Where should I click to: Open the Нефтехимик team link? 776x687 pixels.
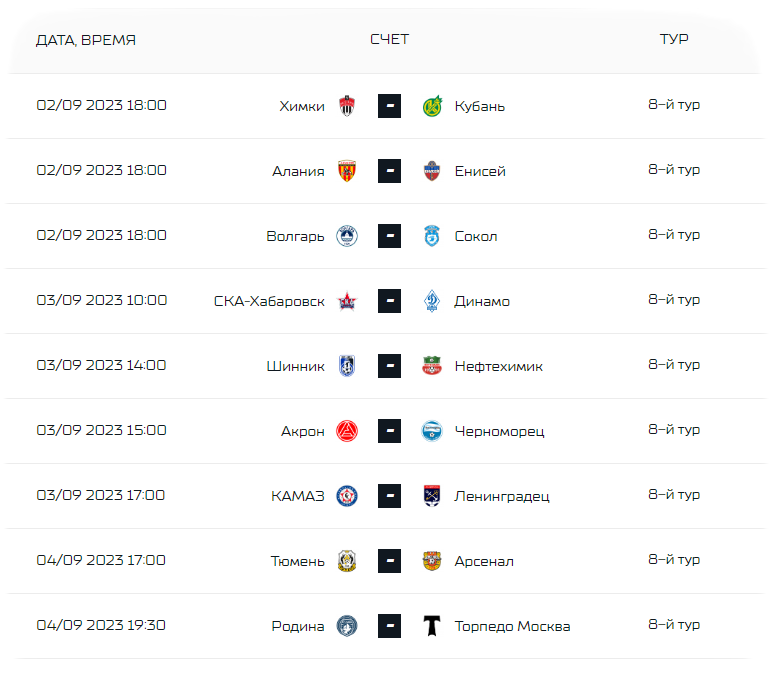point(498,366)
